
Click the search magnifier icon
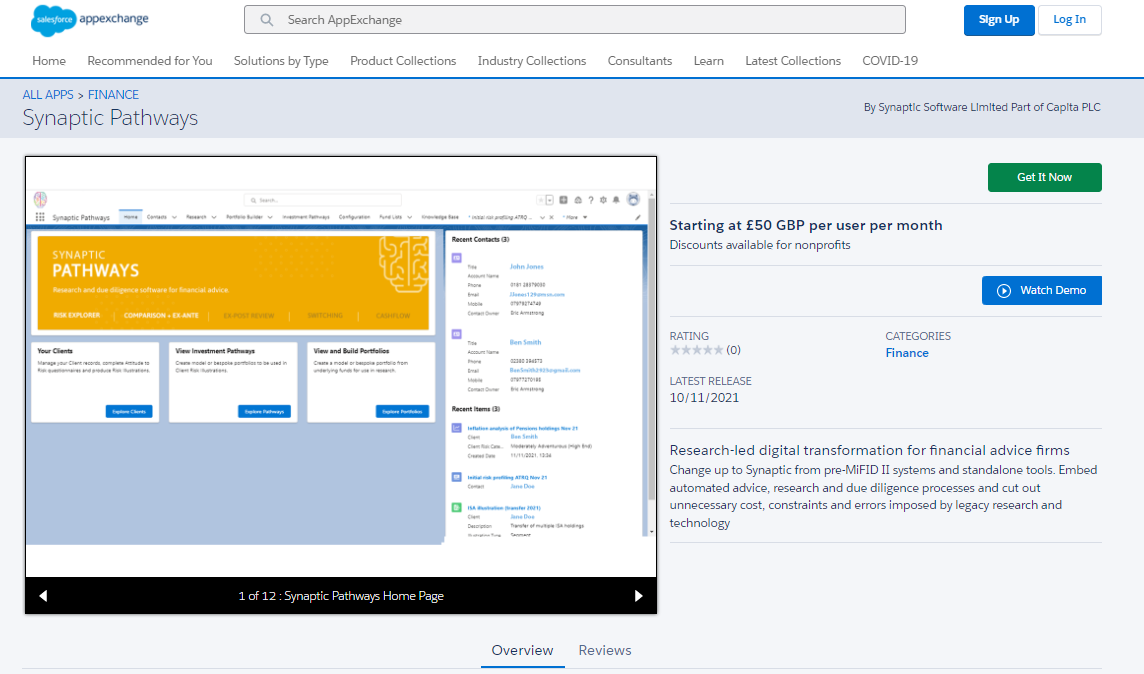point(267,20)
